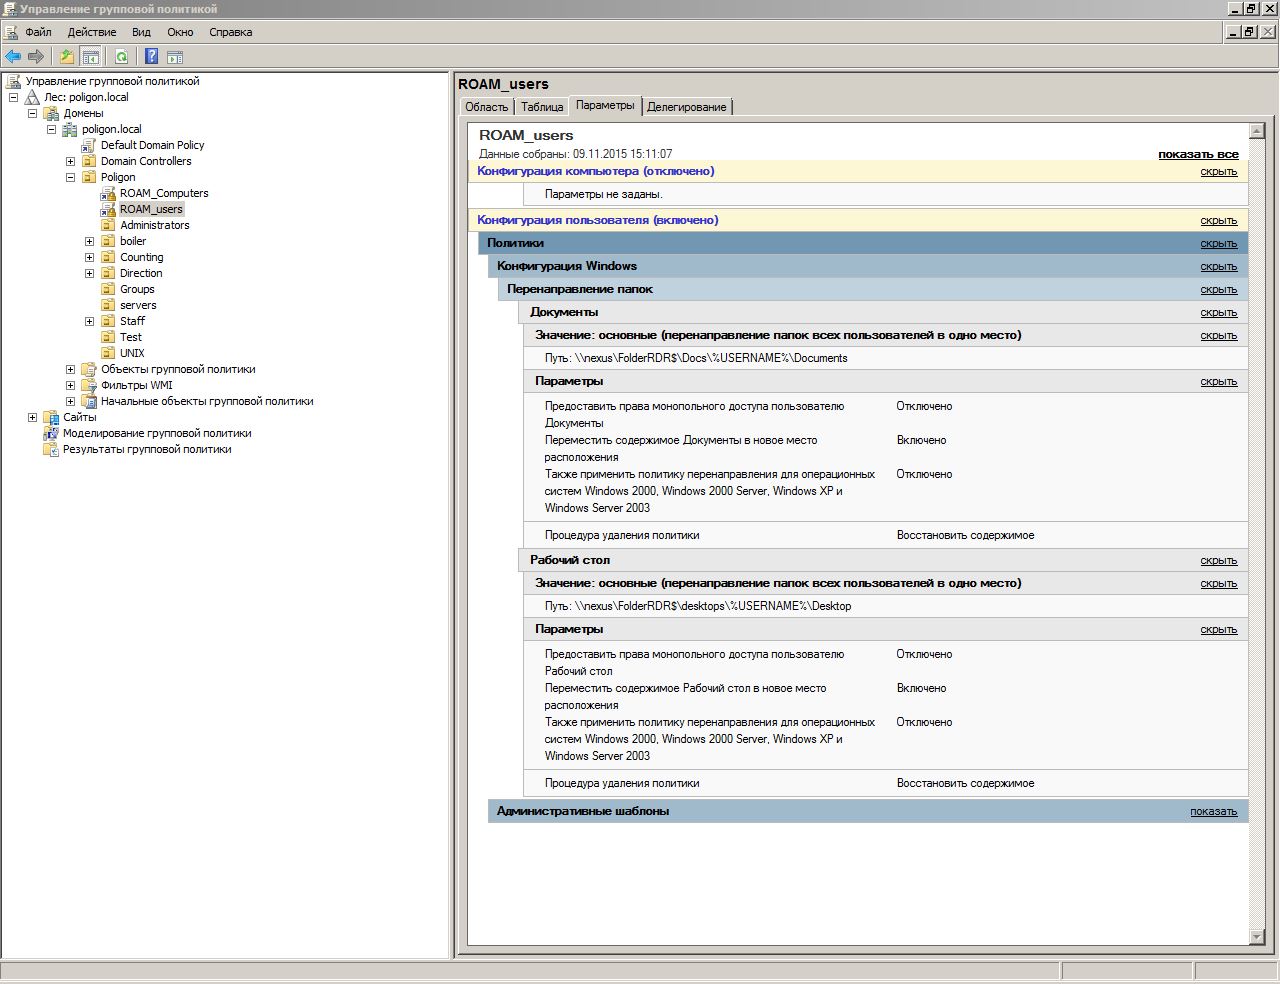Switch to the 'Таблица' tab
The height and width of the screenshot is (984, 1280).
pos(542,107)
